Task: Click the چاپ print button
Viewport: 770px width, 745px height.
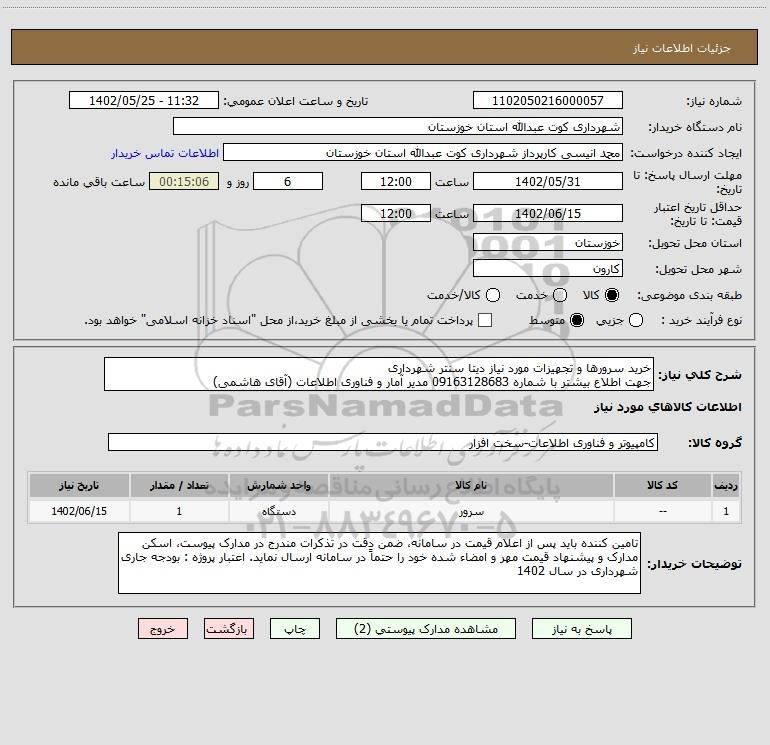Action: click(295, 629)
